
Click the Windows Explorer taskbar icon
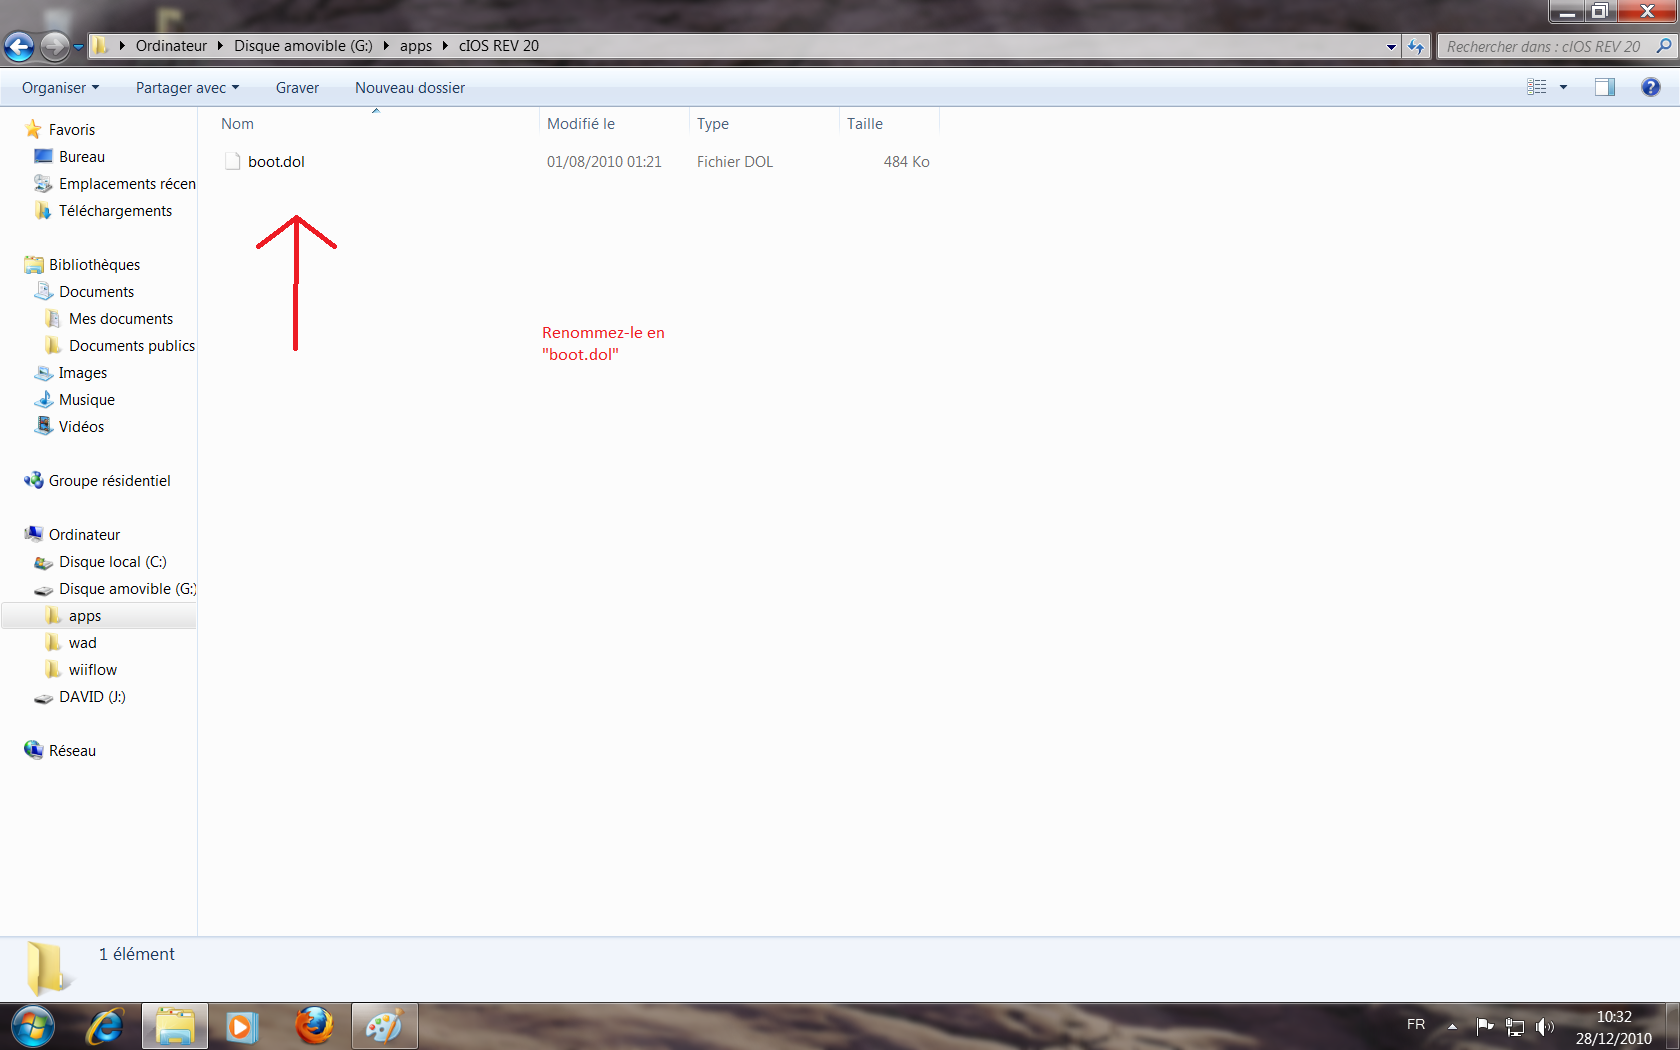point(175,1027)
